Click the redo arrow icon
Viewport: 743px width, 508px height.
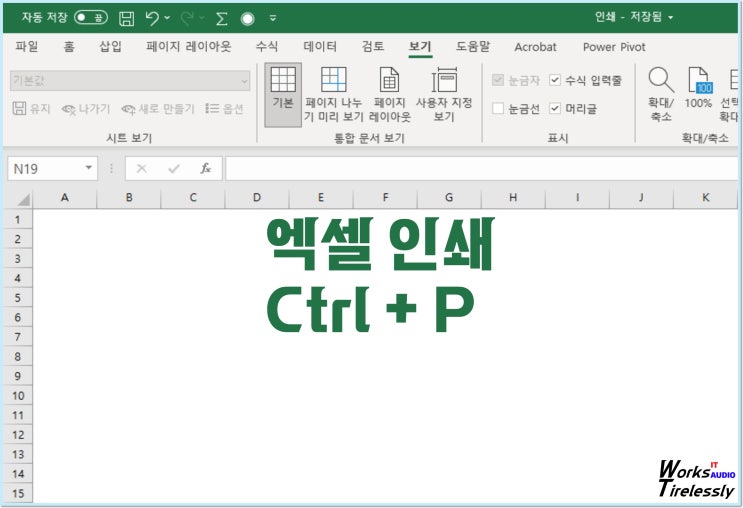(187, 18)
